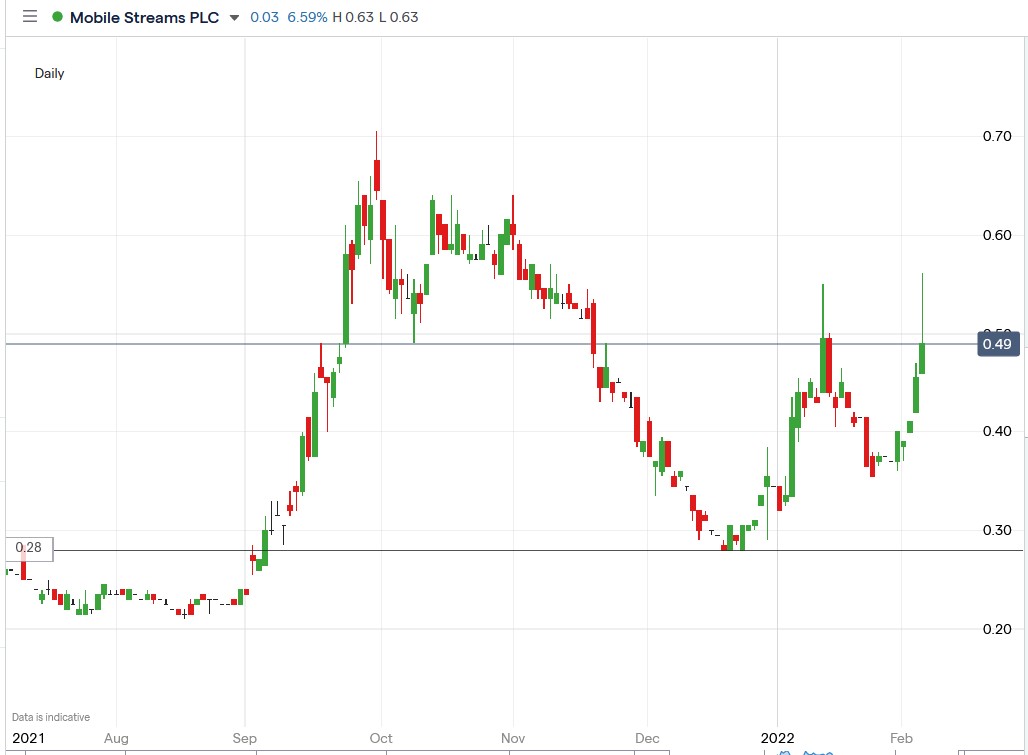The width and height of the screenshot is (1028, 755).
Task: Click the 2022 marker on the timeline
Action: coord(777,738)
